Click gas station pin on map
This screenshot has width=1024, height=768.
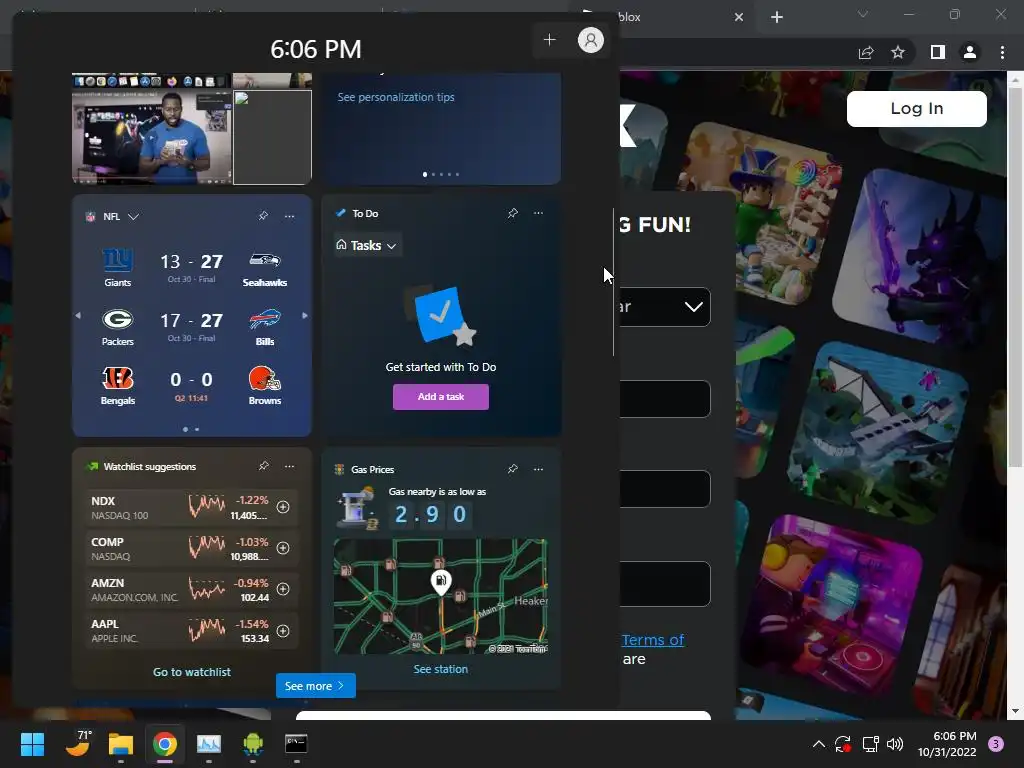441,581
